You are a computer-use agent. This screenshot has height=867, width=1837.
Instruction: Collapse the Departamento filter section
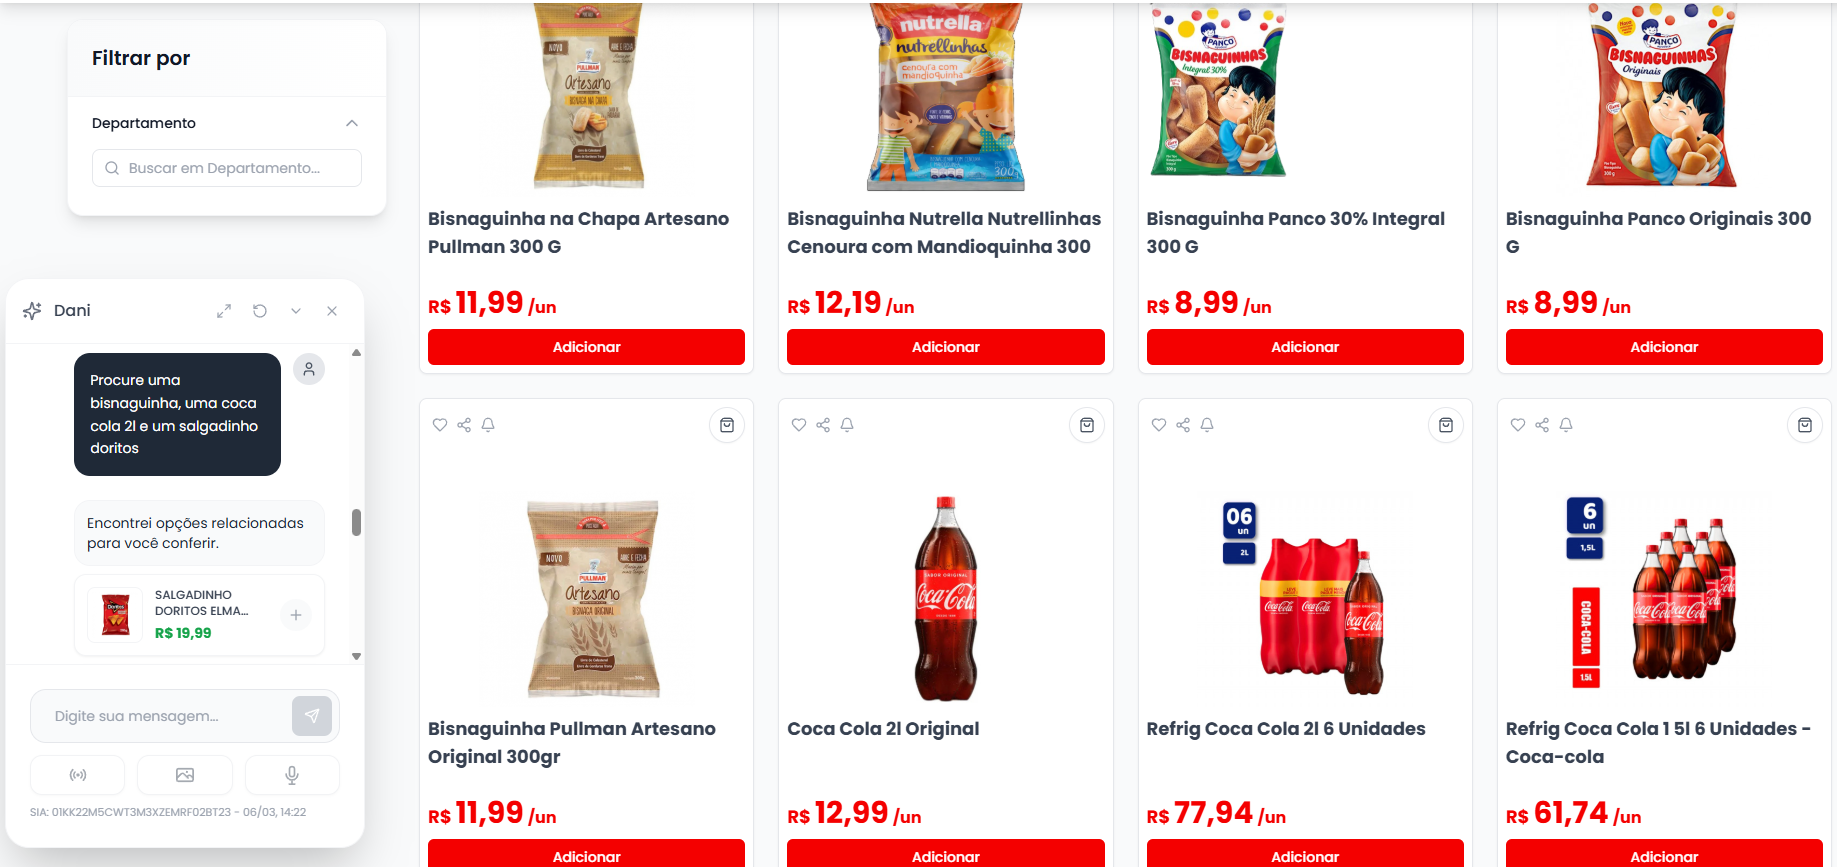(352, 123)
